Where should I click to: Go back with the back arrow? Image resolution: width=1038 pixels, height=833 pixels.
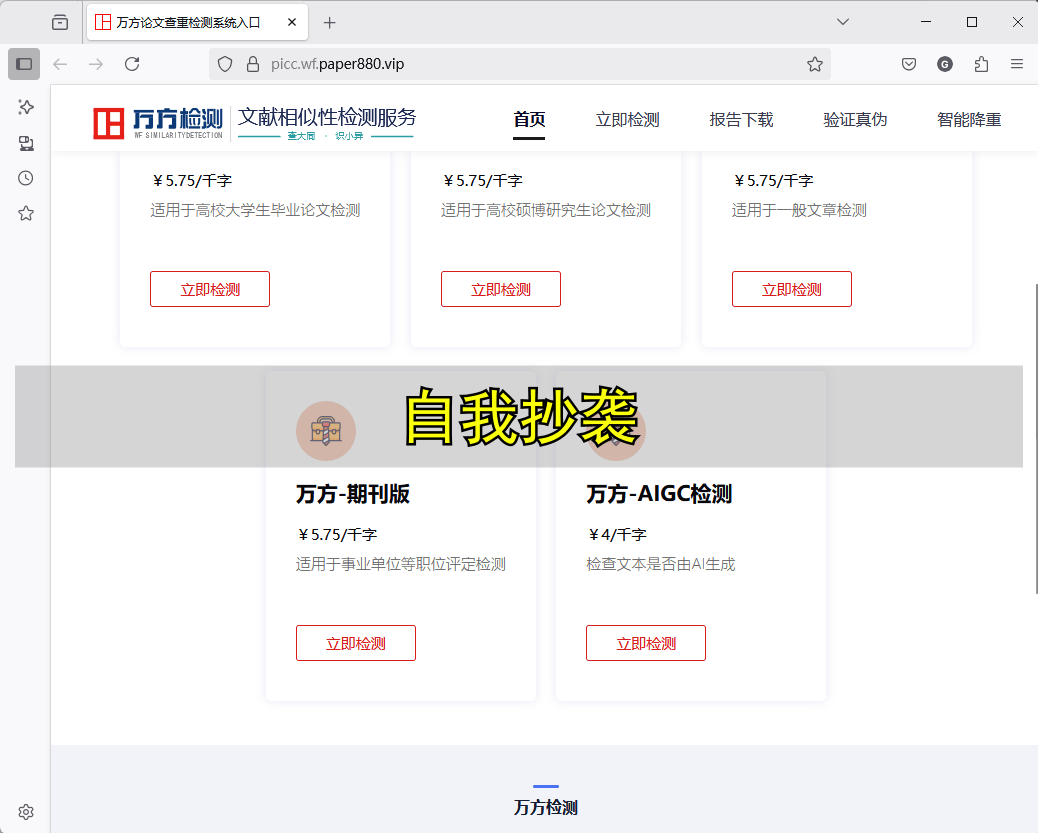click(x=60, y=64)
